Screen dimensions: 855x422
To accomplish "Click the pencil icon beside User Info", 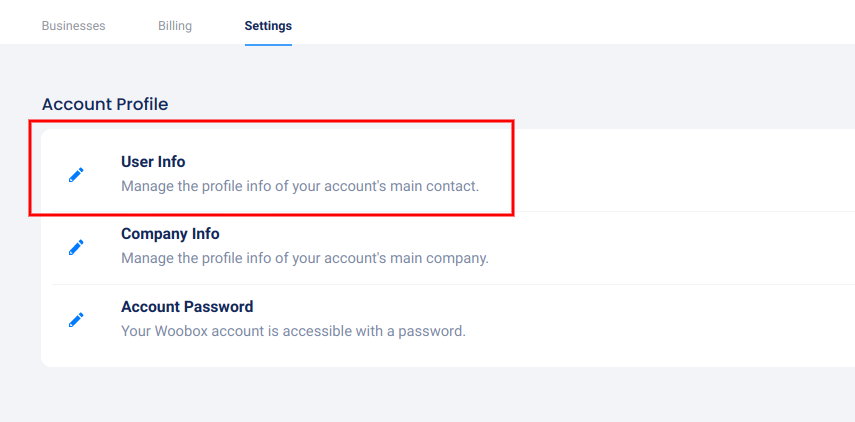I will pos(76,174).
